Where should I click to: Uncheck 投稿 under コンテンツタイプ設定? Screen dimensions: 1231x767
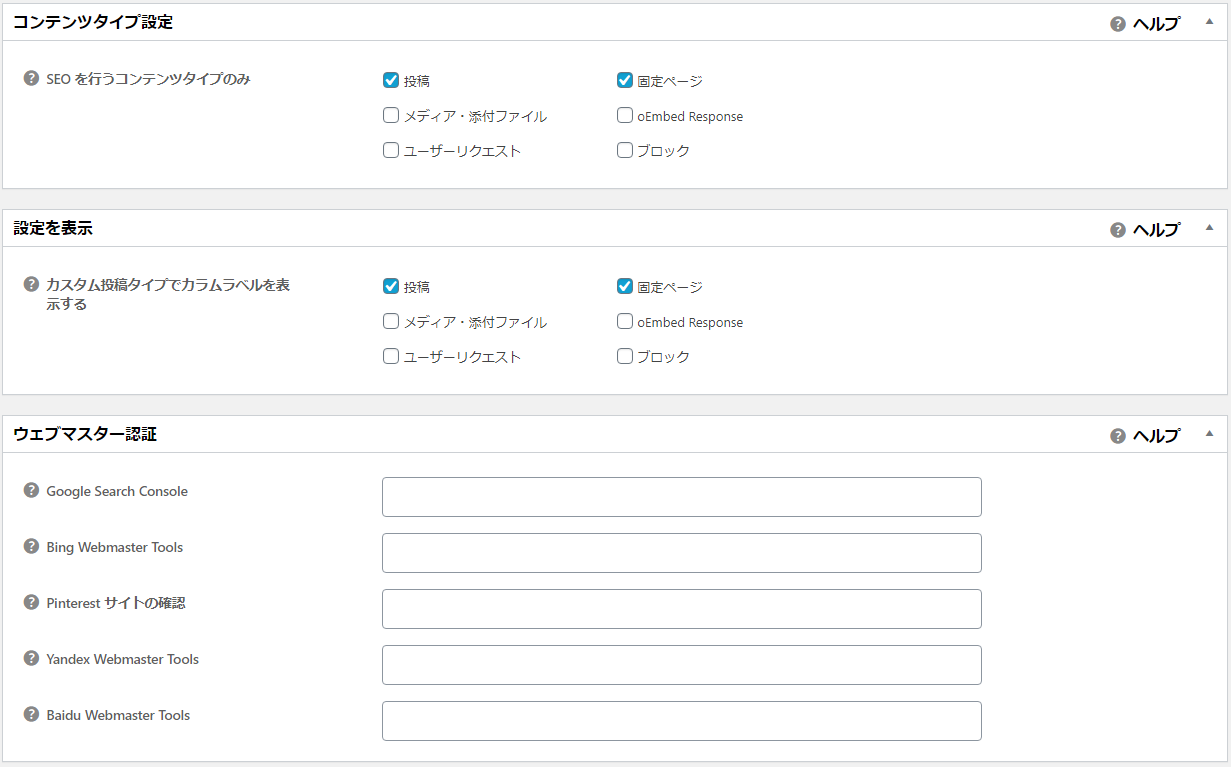(x=391, y=81)
